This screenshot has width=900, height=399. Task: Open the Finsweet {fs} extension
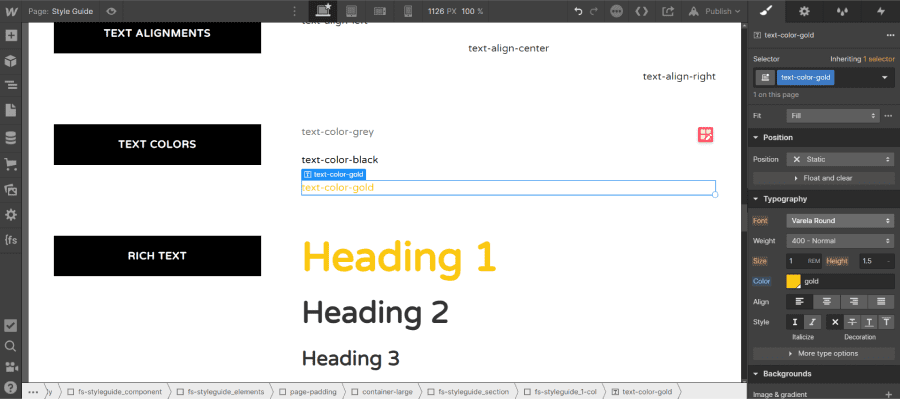(11, 240)
